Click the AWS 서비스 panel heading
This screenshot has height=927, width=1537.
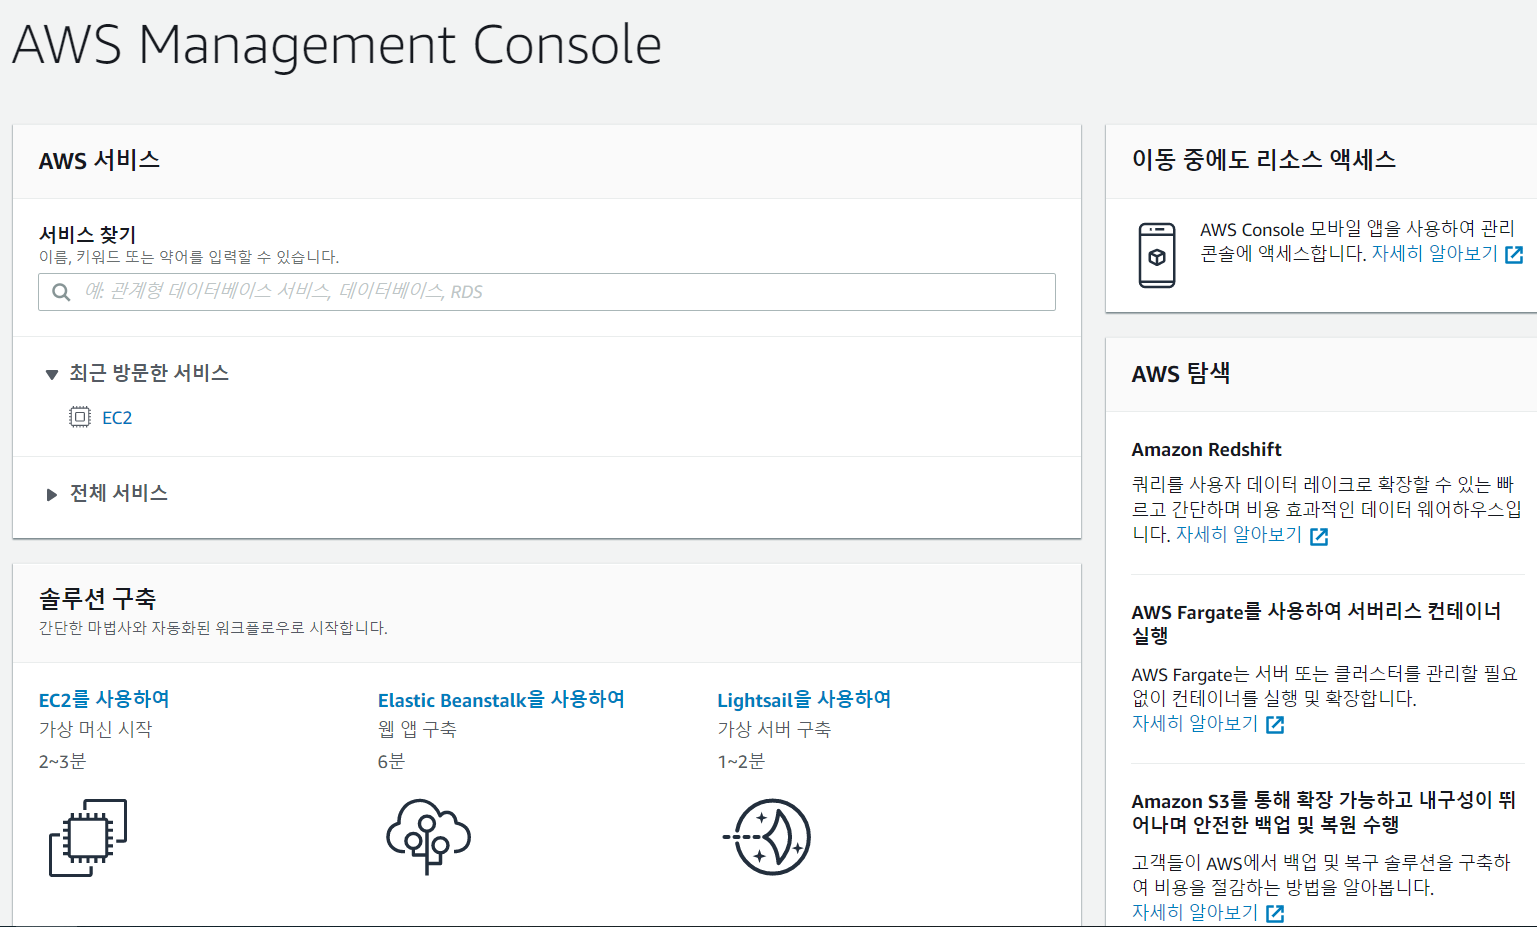pyautogui.click(x=99, y=160)
